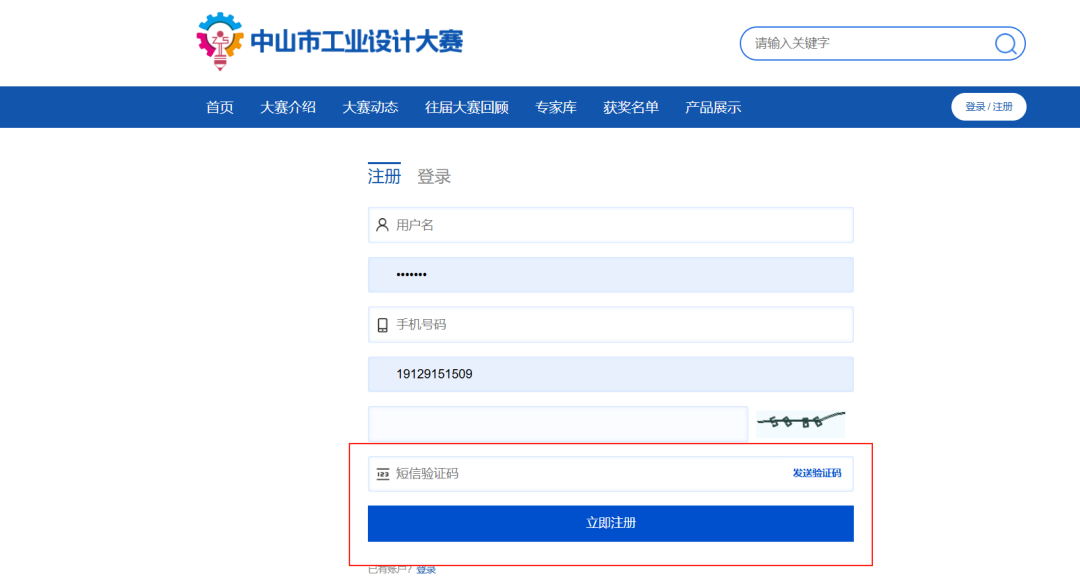Click the SMS message icon beside 短信验证码
Screen dimensions: 1080x580
383,473
